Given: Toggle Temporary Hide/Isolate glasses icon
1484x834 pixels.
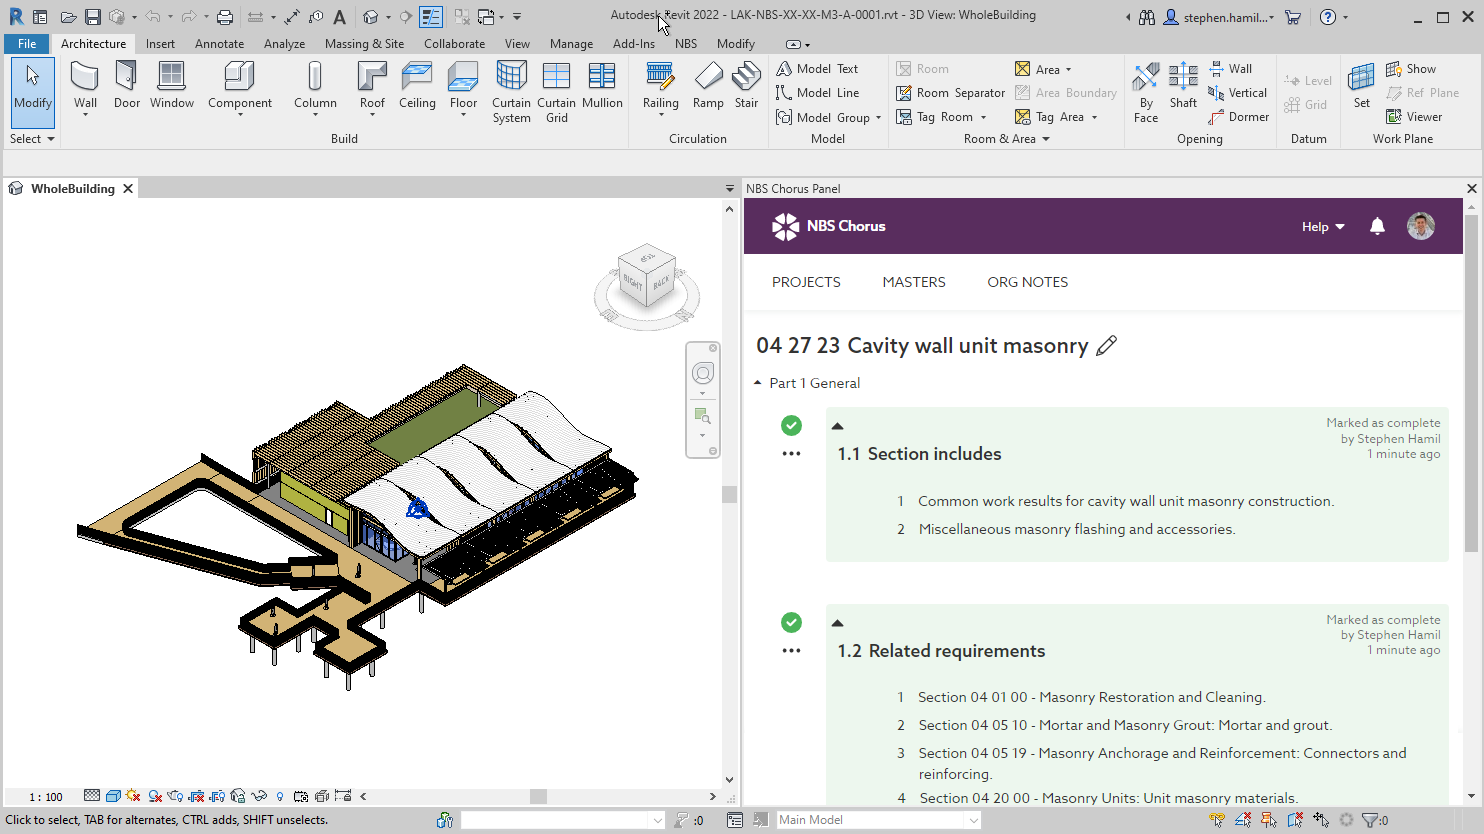Looking at the screenshot, I should pos(259,796).
